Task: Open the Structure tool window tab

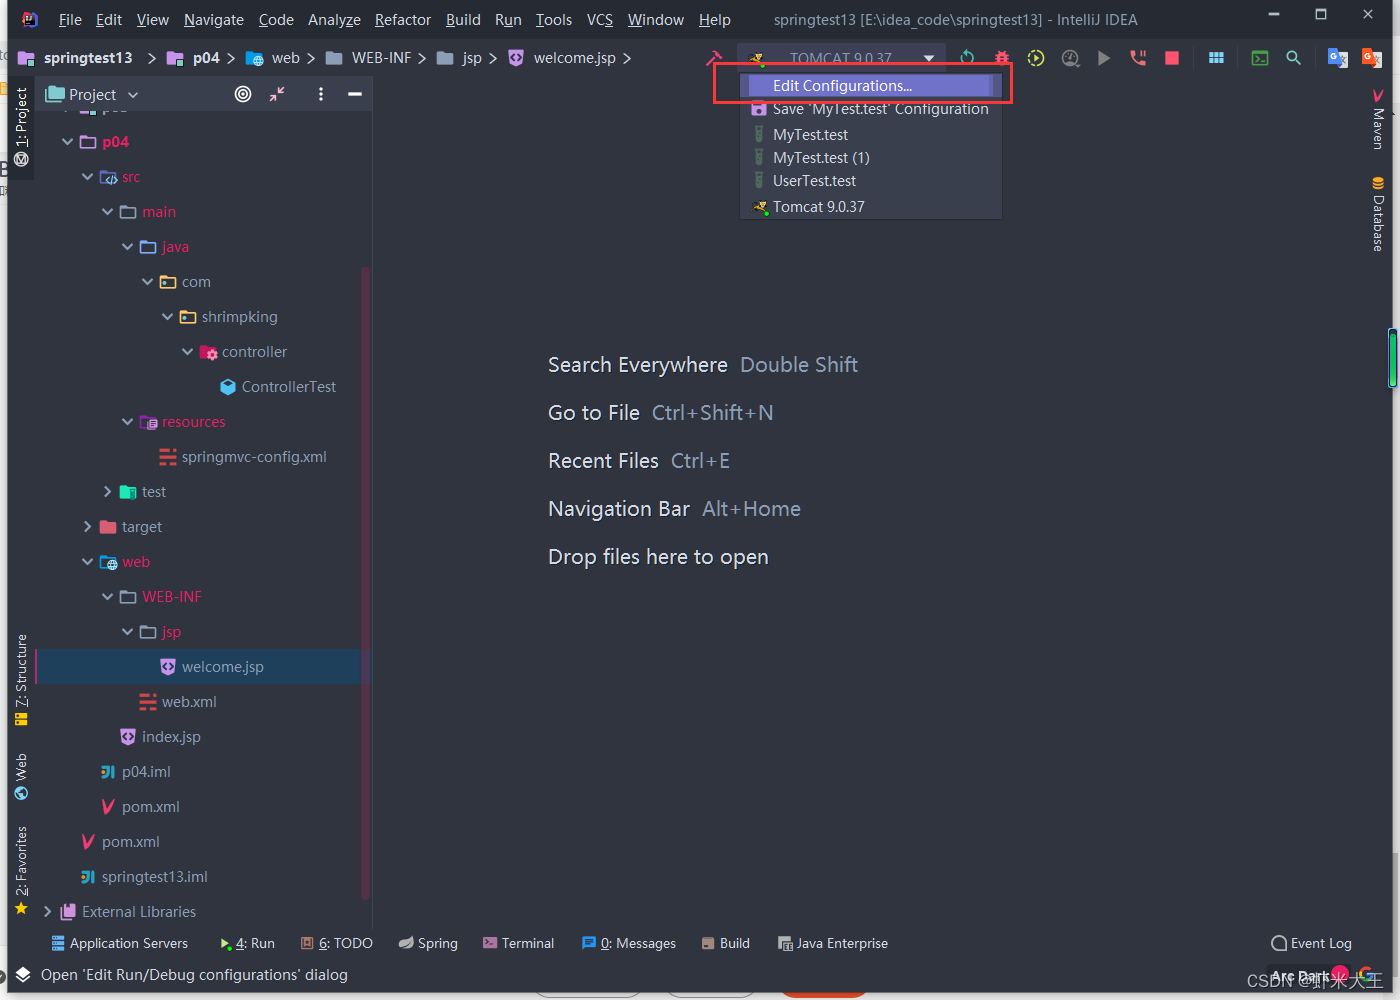Action: click(21, 680)
